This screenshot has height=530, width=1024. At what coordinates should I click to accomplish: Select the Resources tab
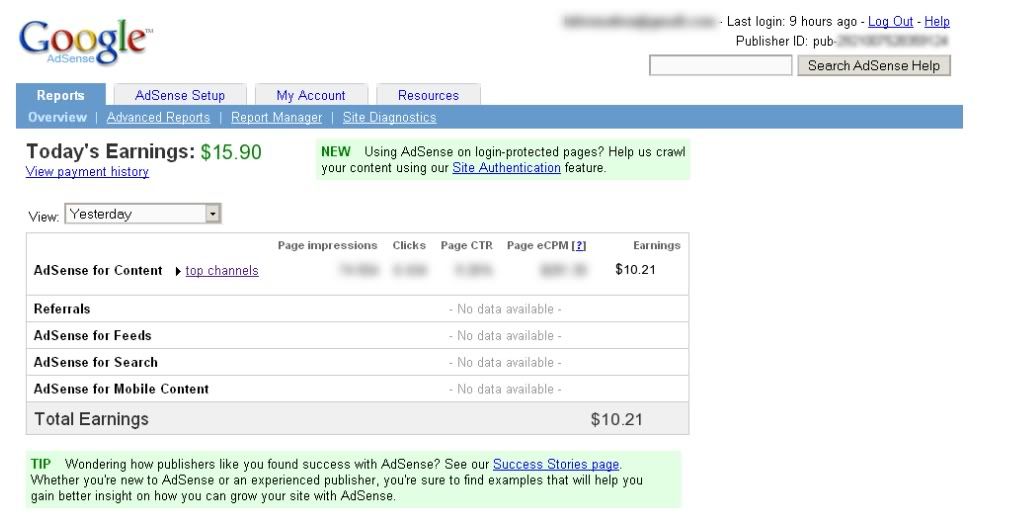(x=428, y=95)
